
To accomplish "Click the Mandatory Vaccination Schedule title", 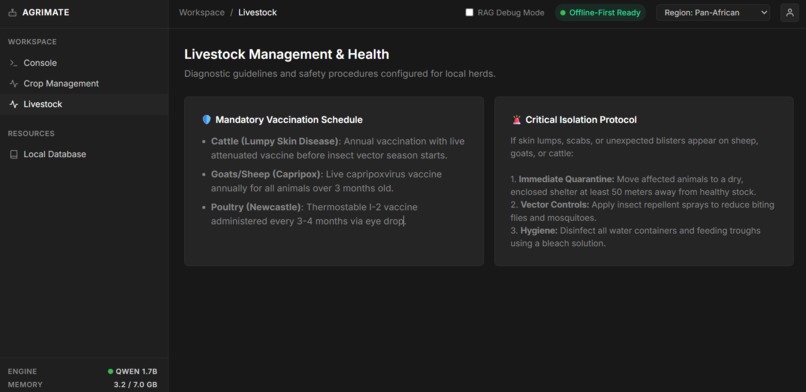I will [289, 120].
